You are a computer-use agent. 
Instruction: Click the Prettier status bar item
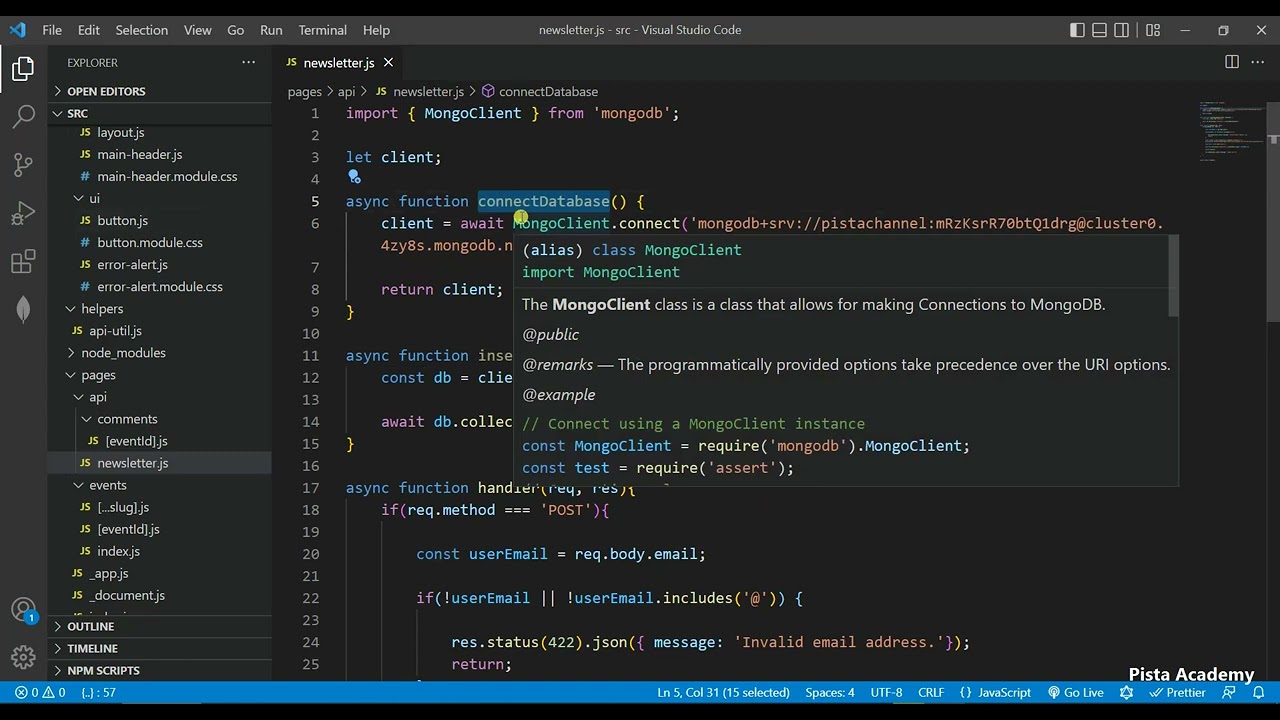pyautogui.click(x=1176, y=692)
